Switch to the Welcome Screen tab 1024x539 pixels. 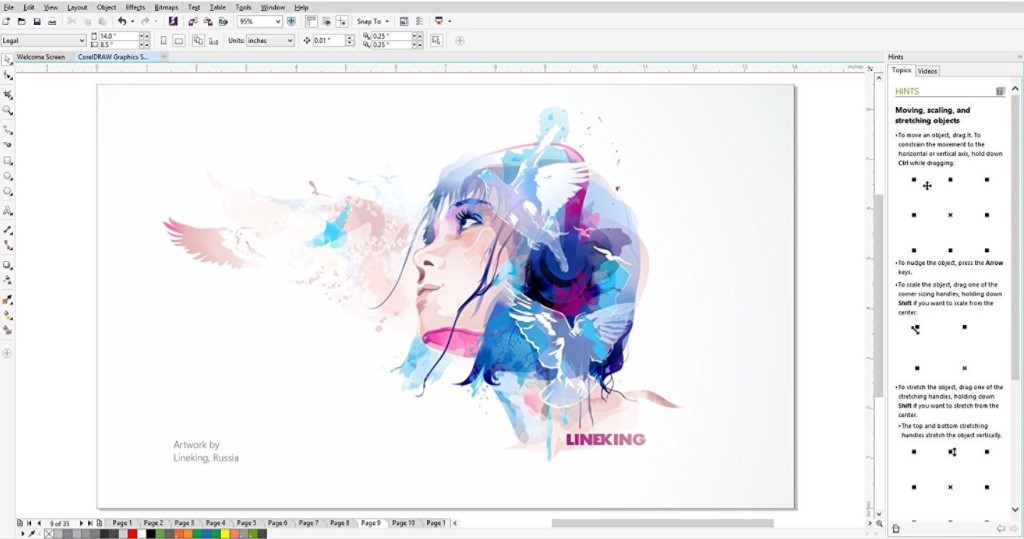(40, 57)
